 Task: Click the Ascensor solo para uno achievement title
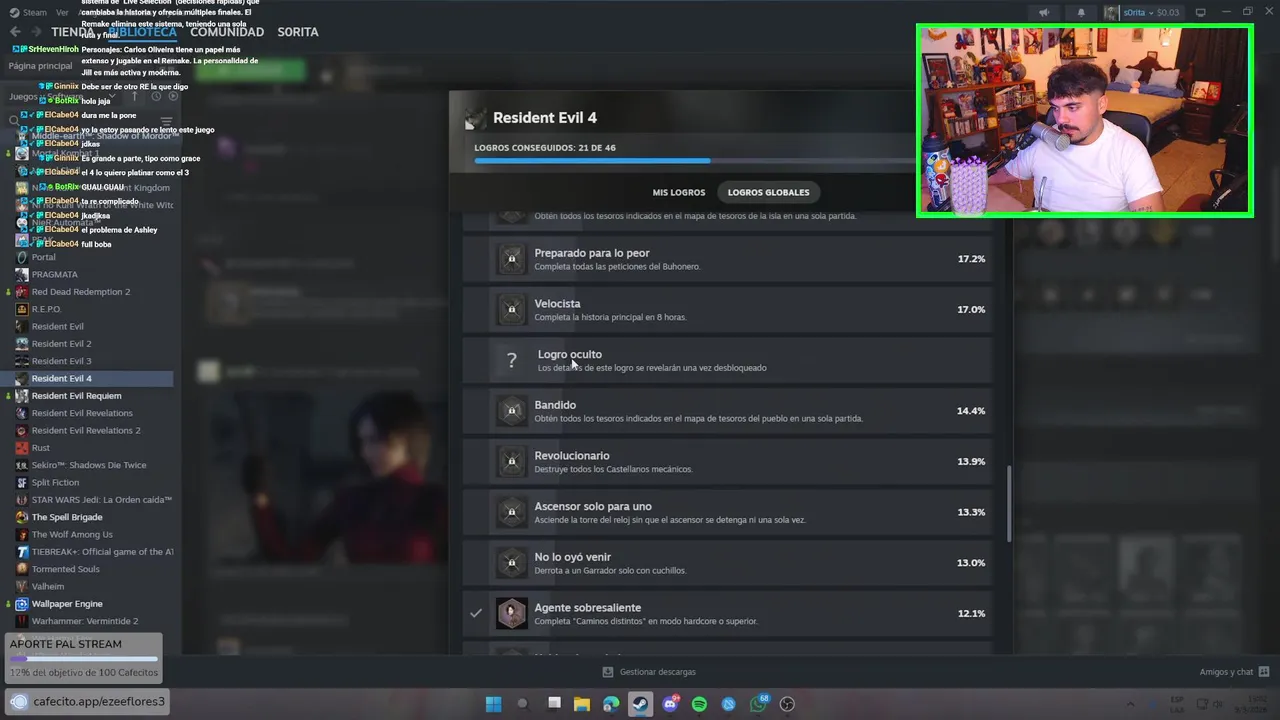tap(593, 506)
